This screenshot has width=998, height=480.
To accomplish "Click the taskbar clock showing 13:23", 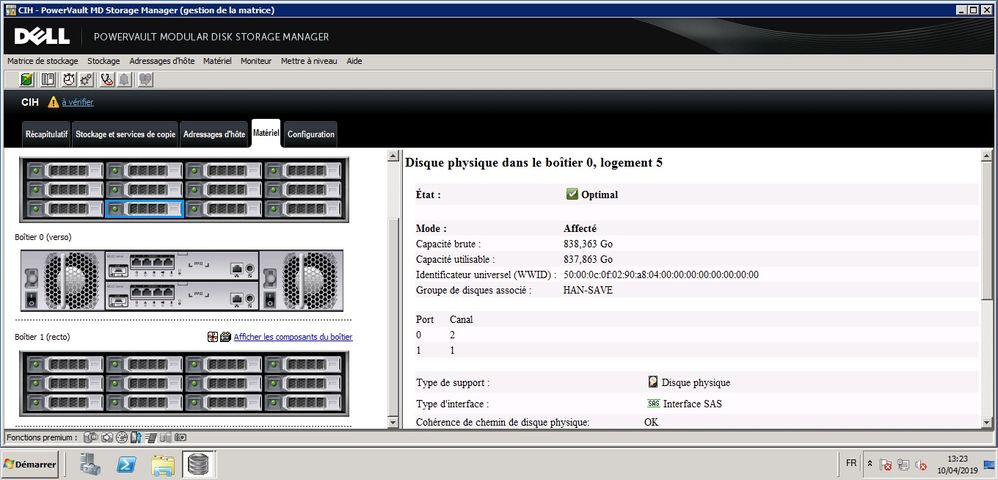I will pos(957,464).
